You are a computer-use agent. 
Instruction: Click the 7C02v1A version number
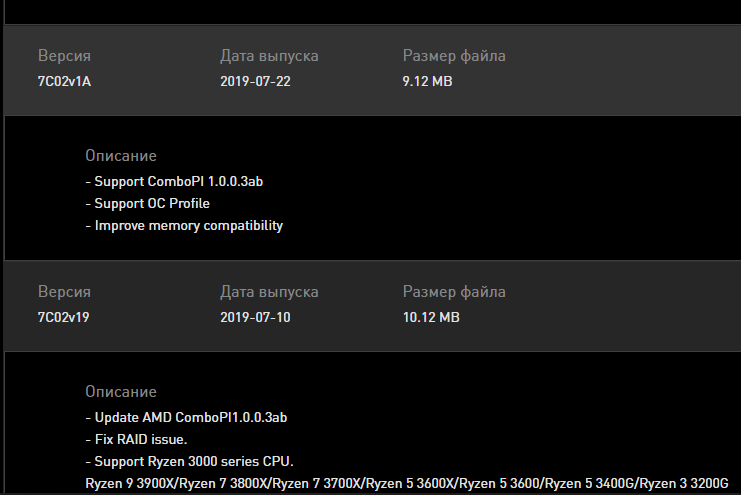point(65,81)
